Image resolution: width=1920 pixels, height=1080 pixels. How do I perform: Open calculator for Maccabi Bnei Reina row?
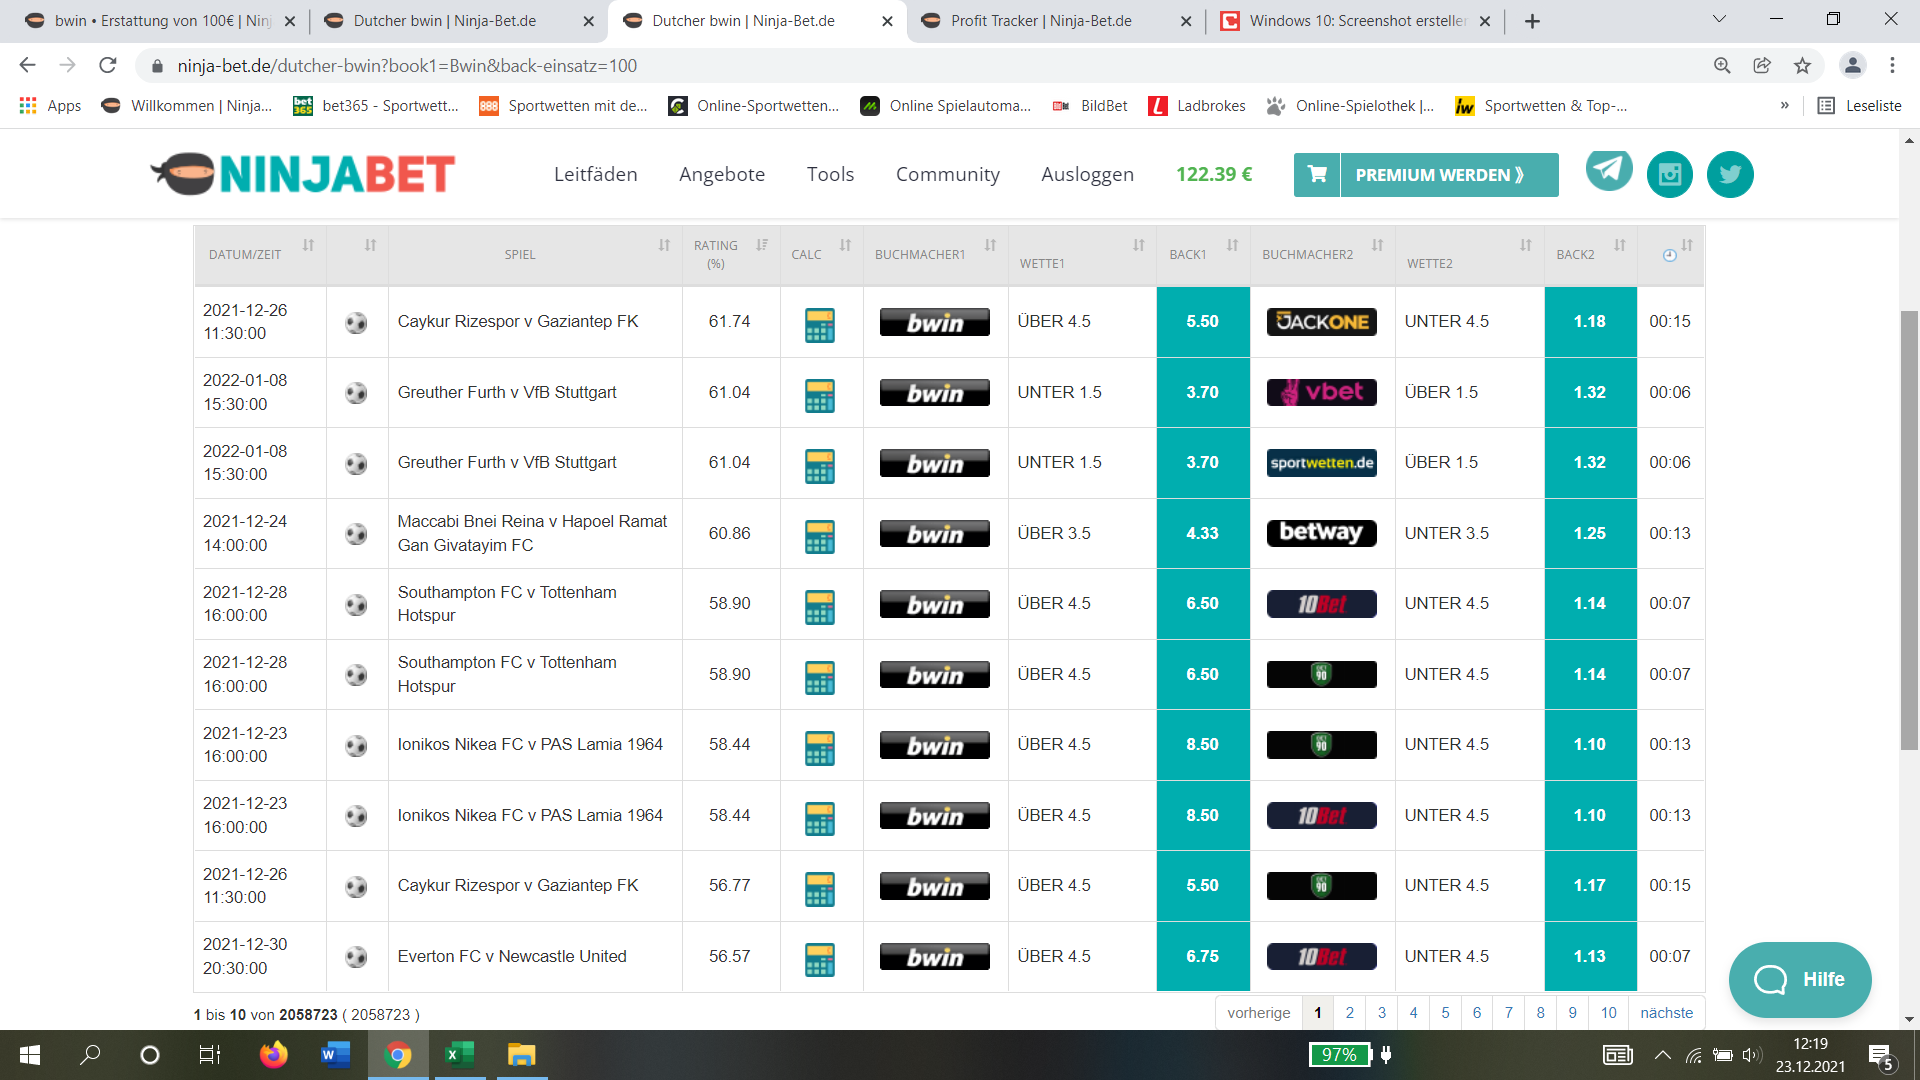[x=819, y=536]
